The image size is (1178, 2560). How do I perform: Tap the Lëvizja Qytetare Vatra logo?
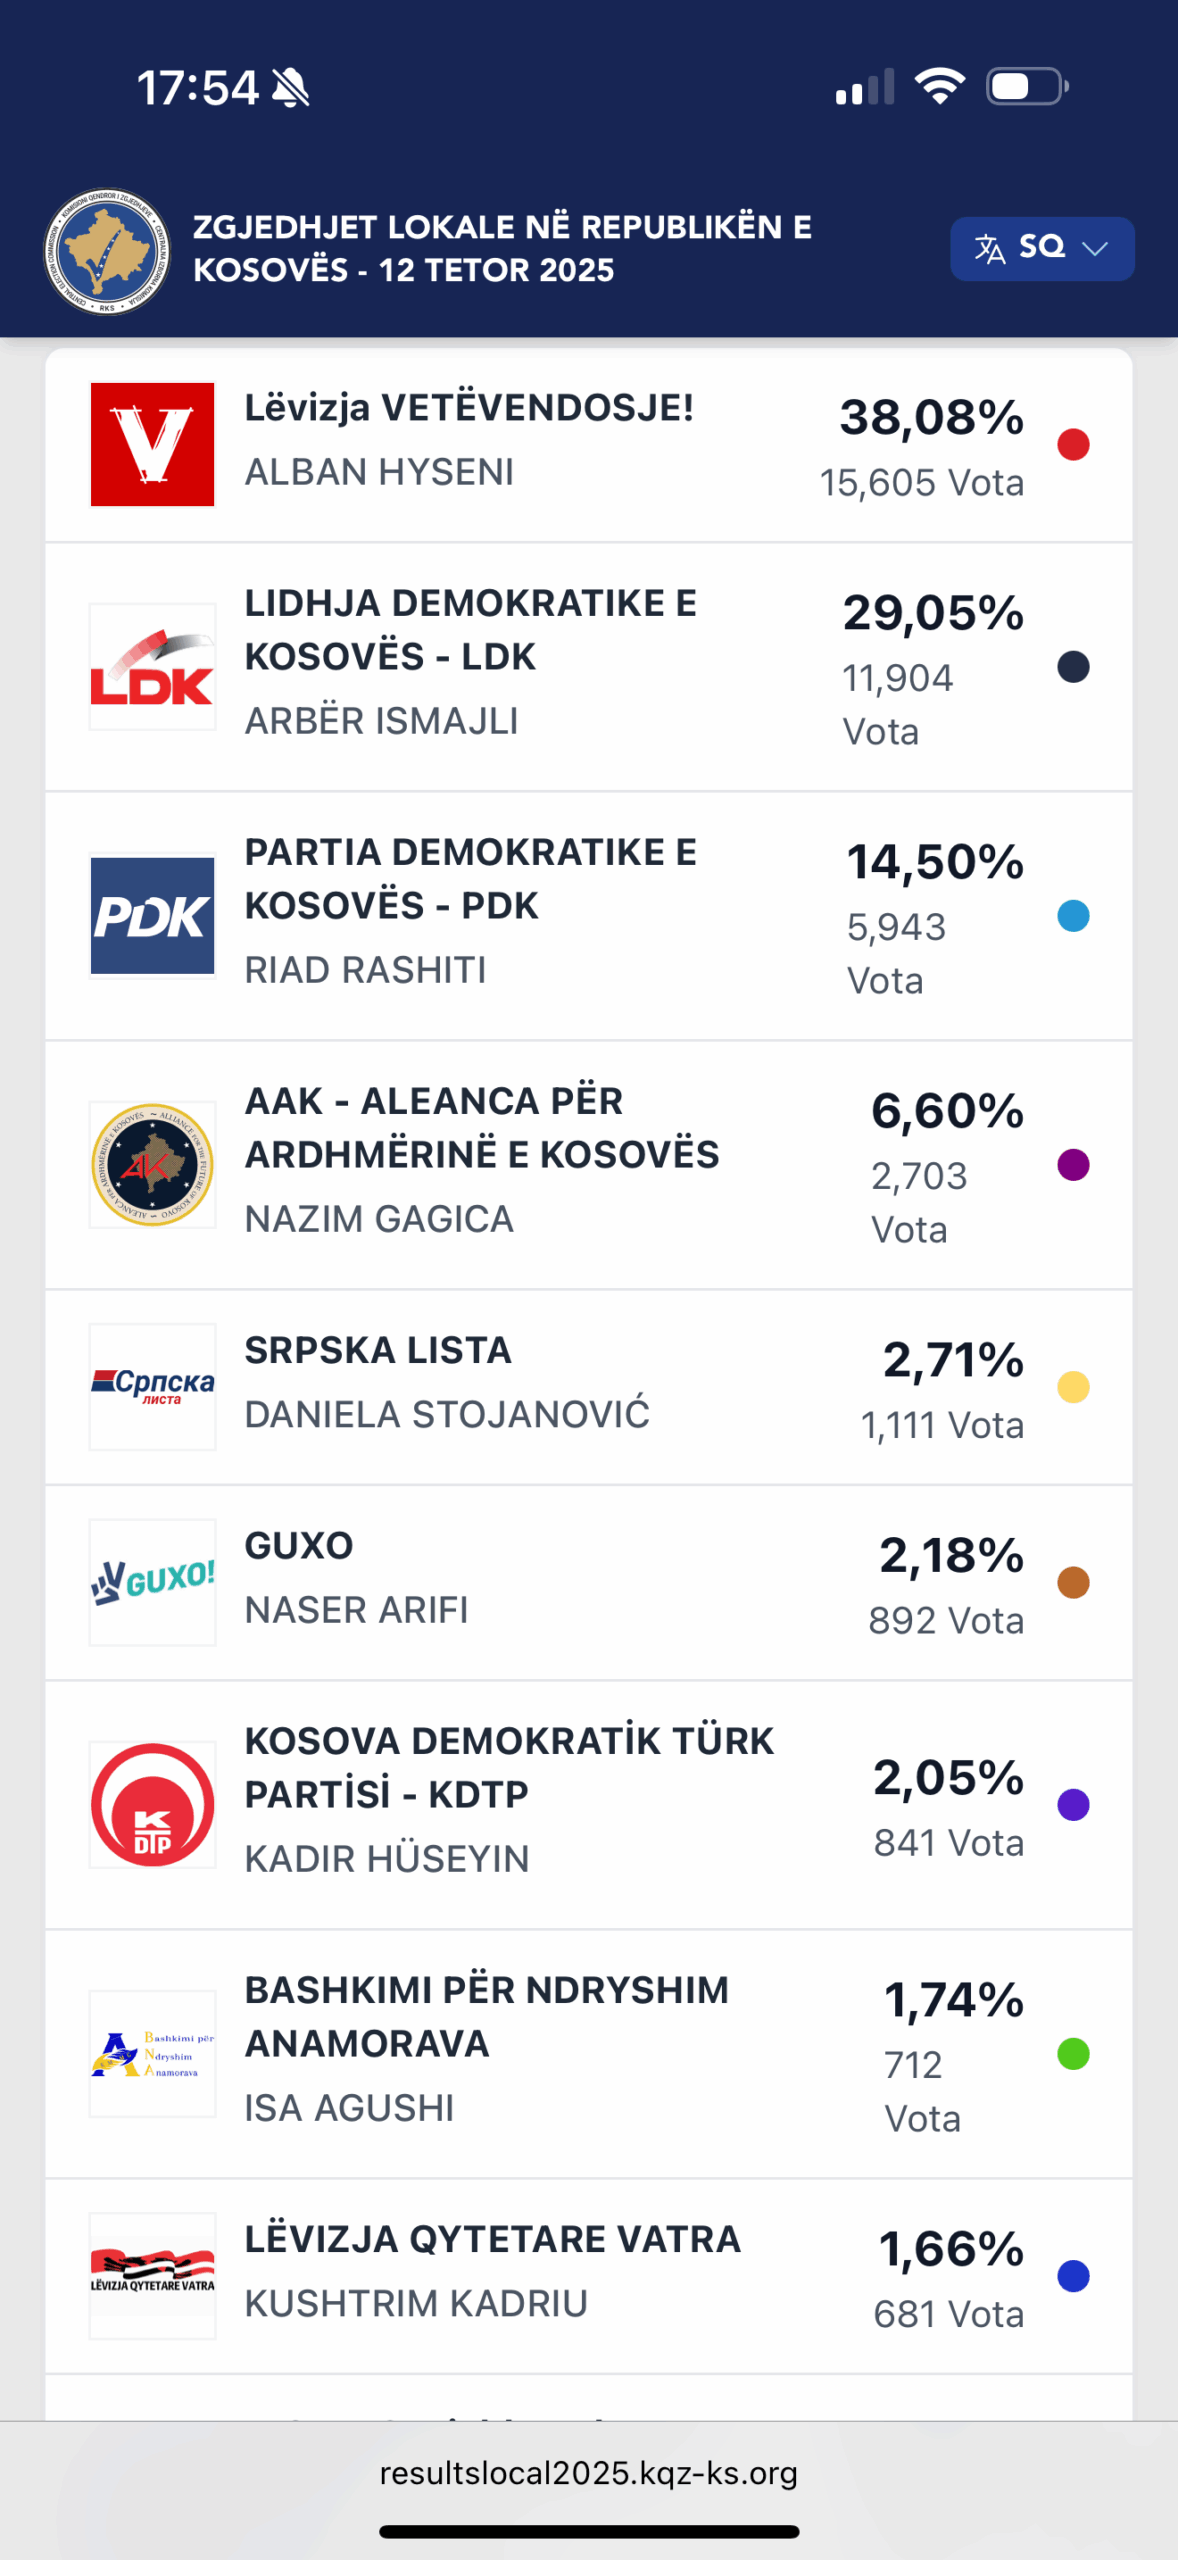152,2276
